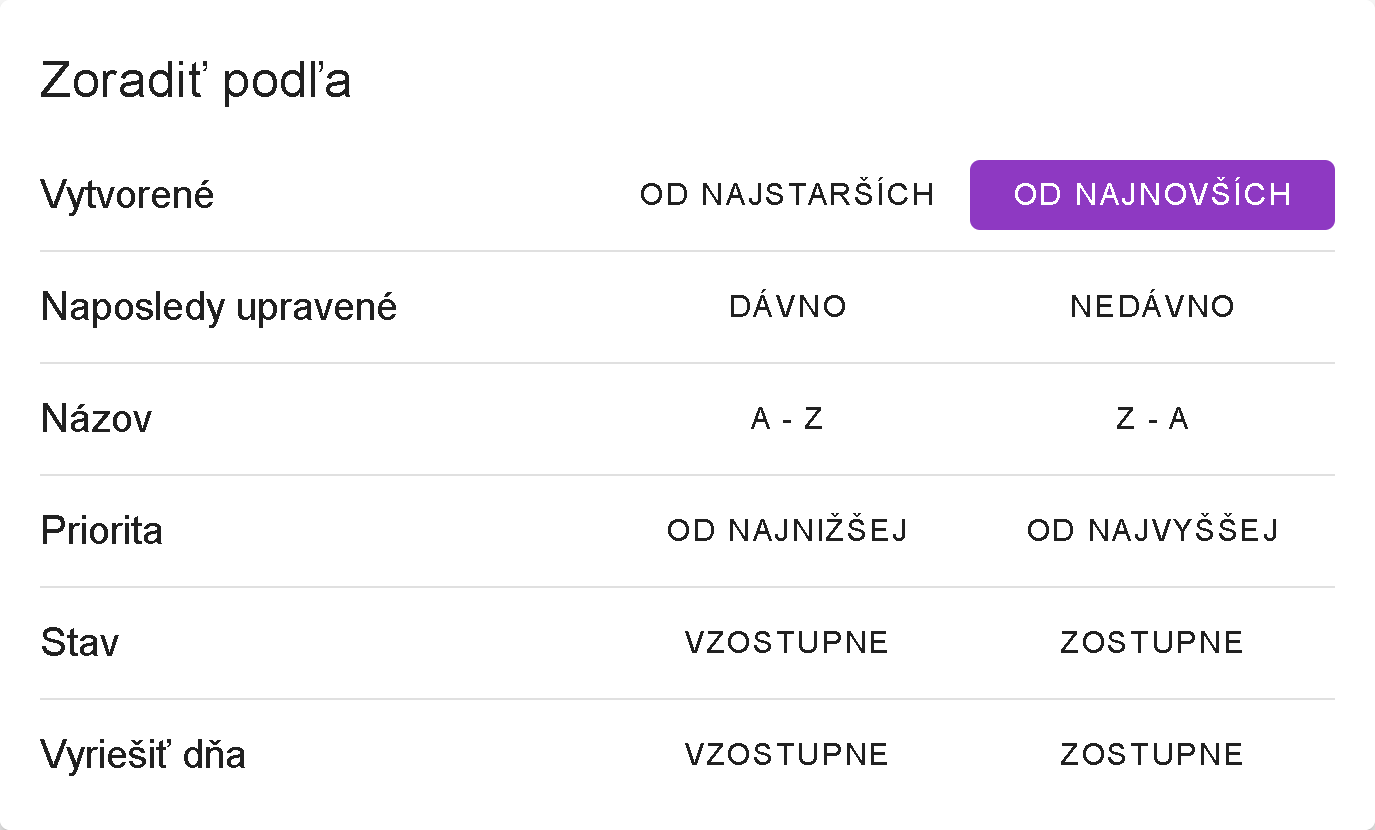Sort Naposledy upravené by DÁVNO
The width and height of the screenshot is (1375, 830).
(787, 307)
